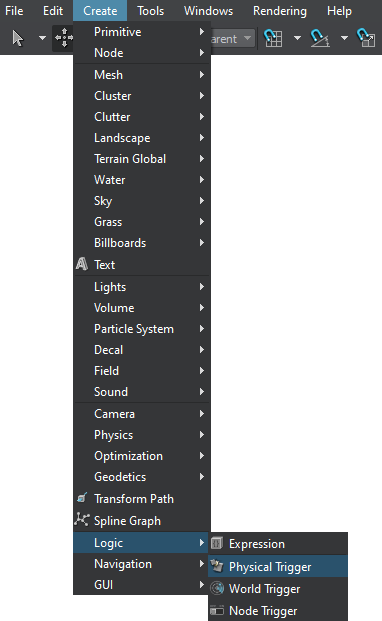
Task: Toggle snap to grid magnet icon
Action: click(273, 38)
